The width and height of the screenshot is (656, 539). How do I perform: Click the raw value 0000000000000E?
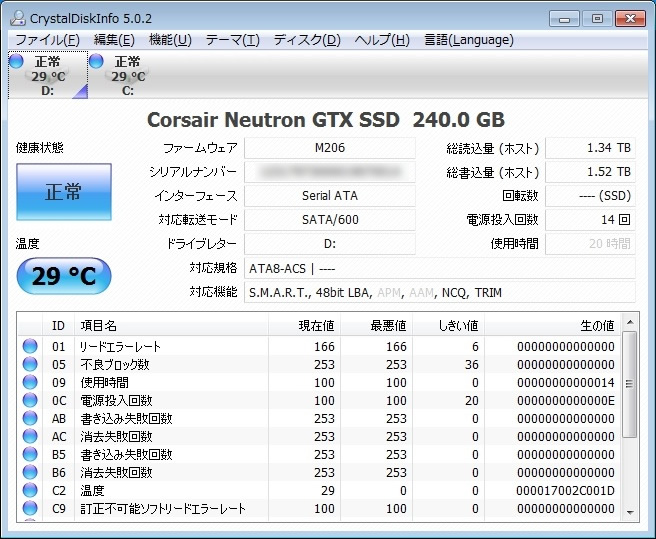click(x=566, y=400)
